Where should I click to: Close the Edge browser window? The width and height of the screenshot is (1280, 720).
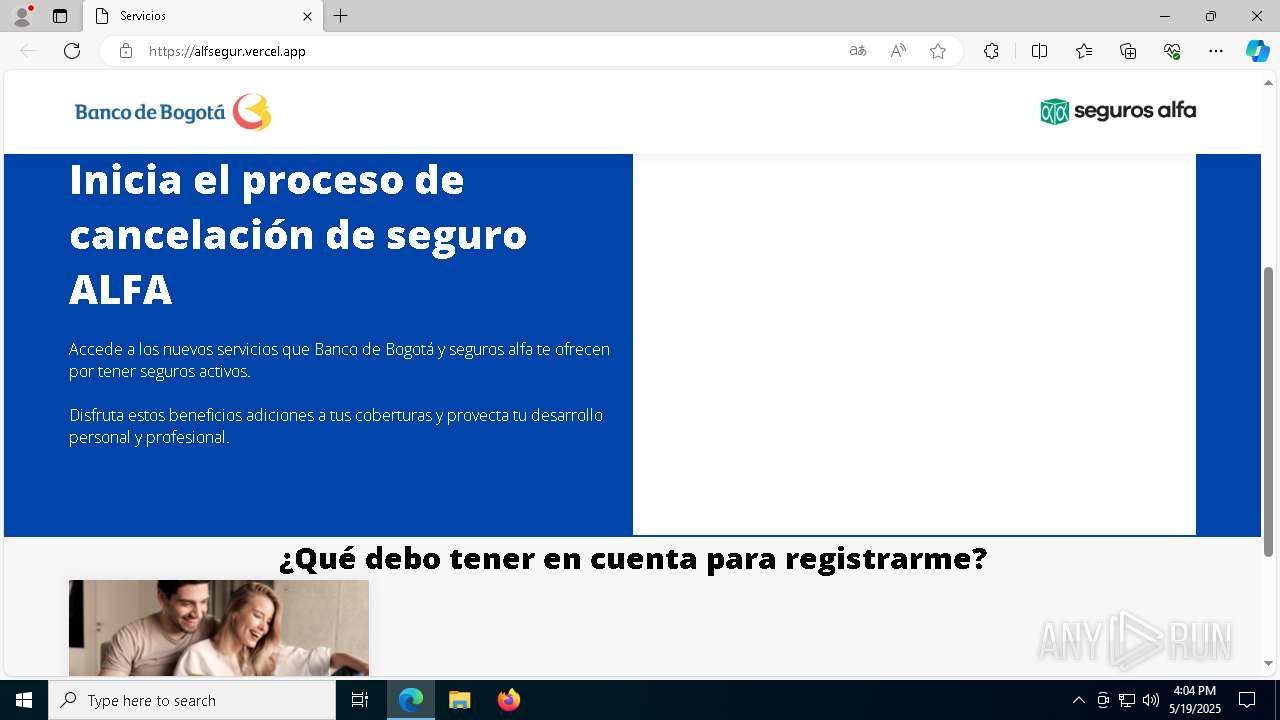[x=1257, y=16]
